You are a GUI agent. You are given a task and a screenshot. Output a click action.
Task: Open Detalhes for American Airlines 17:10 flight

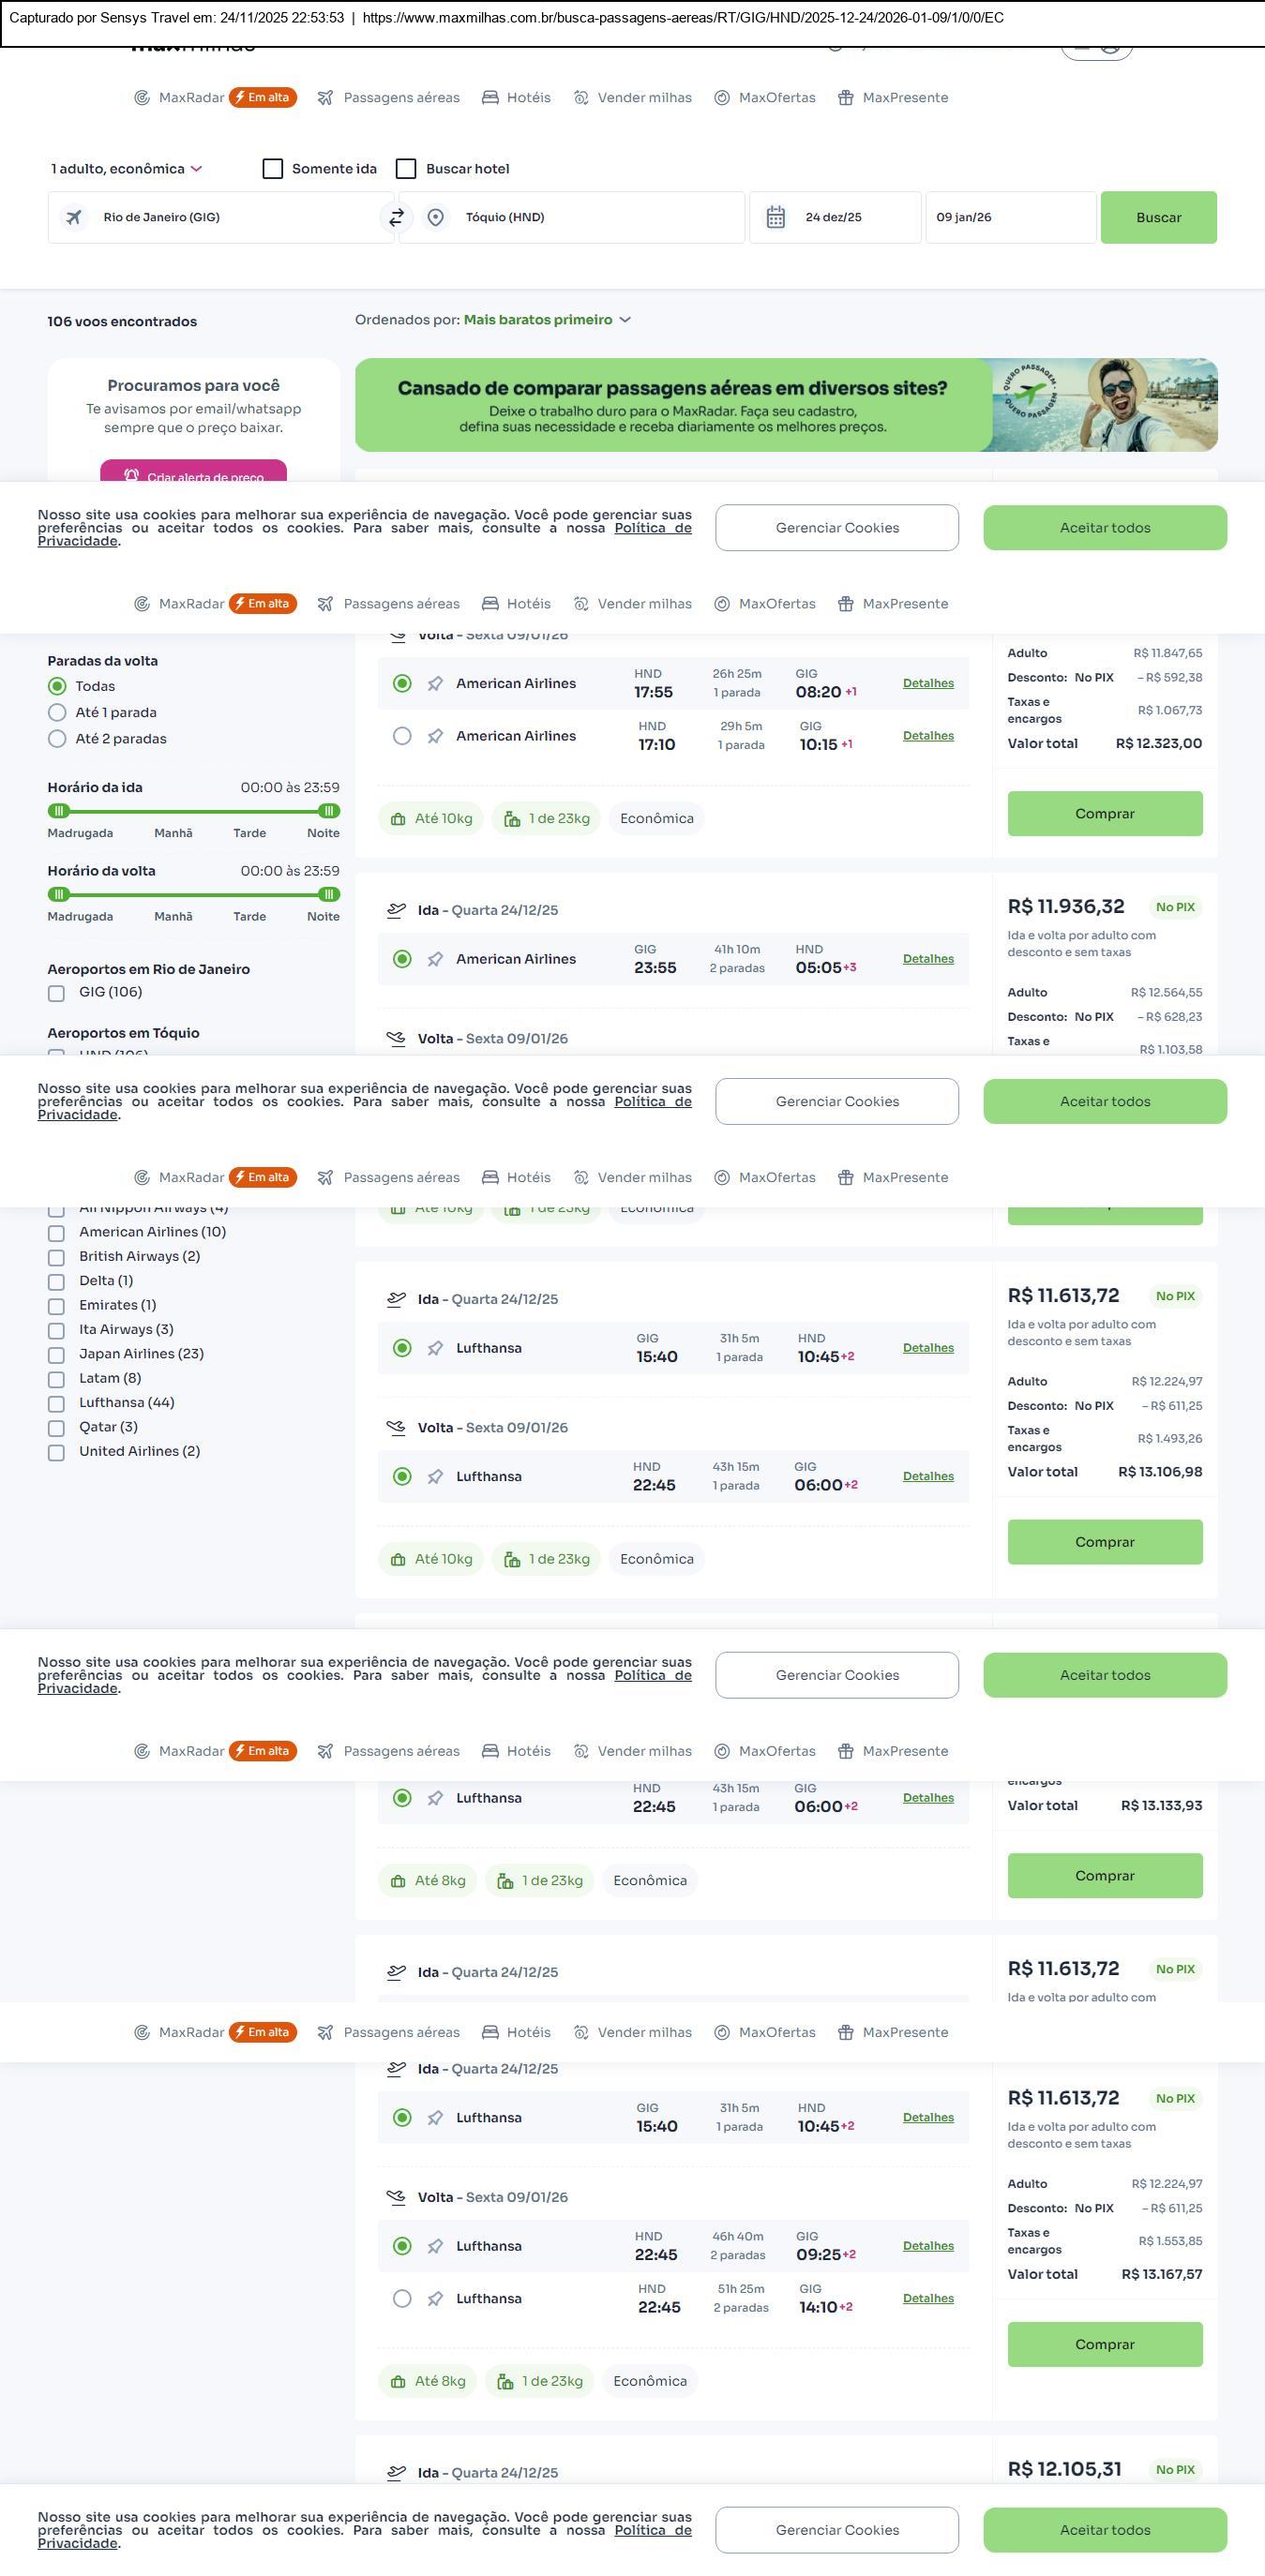927,736
